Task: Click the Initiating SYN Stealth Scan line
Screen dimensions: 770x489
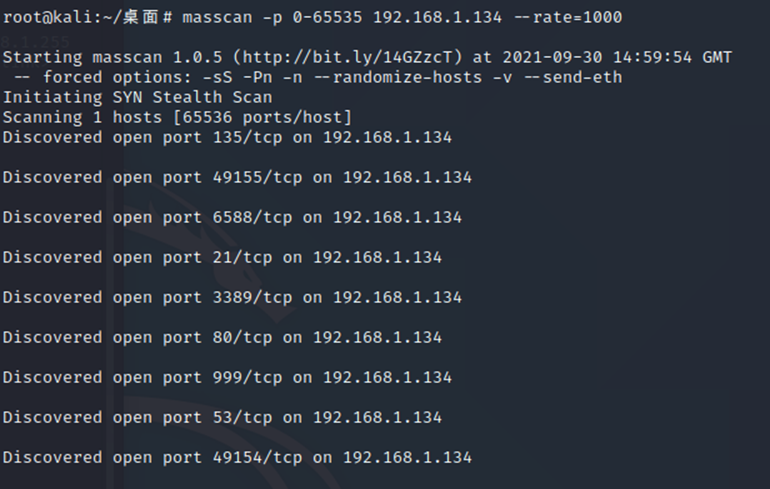Action: [137, 98]
